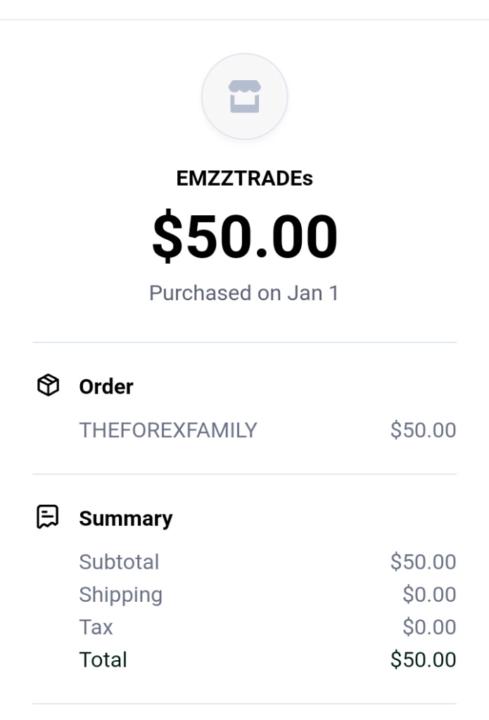The height and width of the screenshot is (720, 489).
Task: Click the Subtotal amount $50.00
Action: (423, 562)
